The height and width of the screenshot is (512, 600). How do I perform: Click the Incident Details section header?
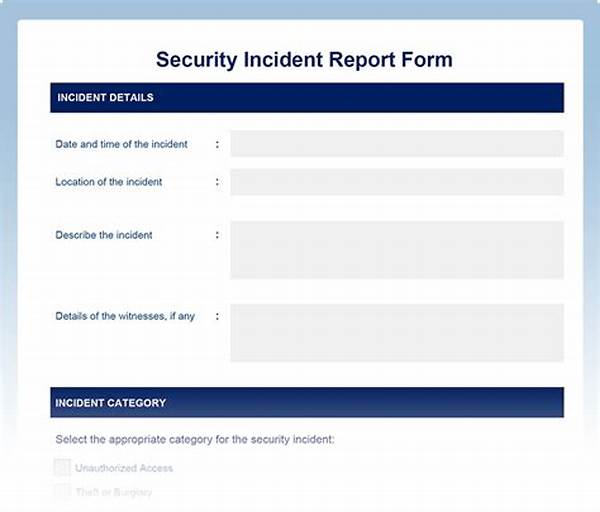105,98
